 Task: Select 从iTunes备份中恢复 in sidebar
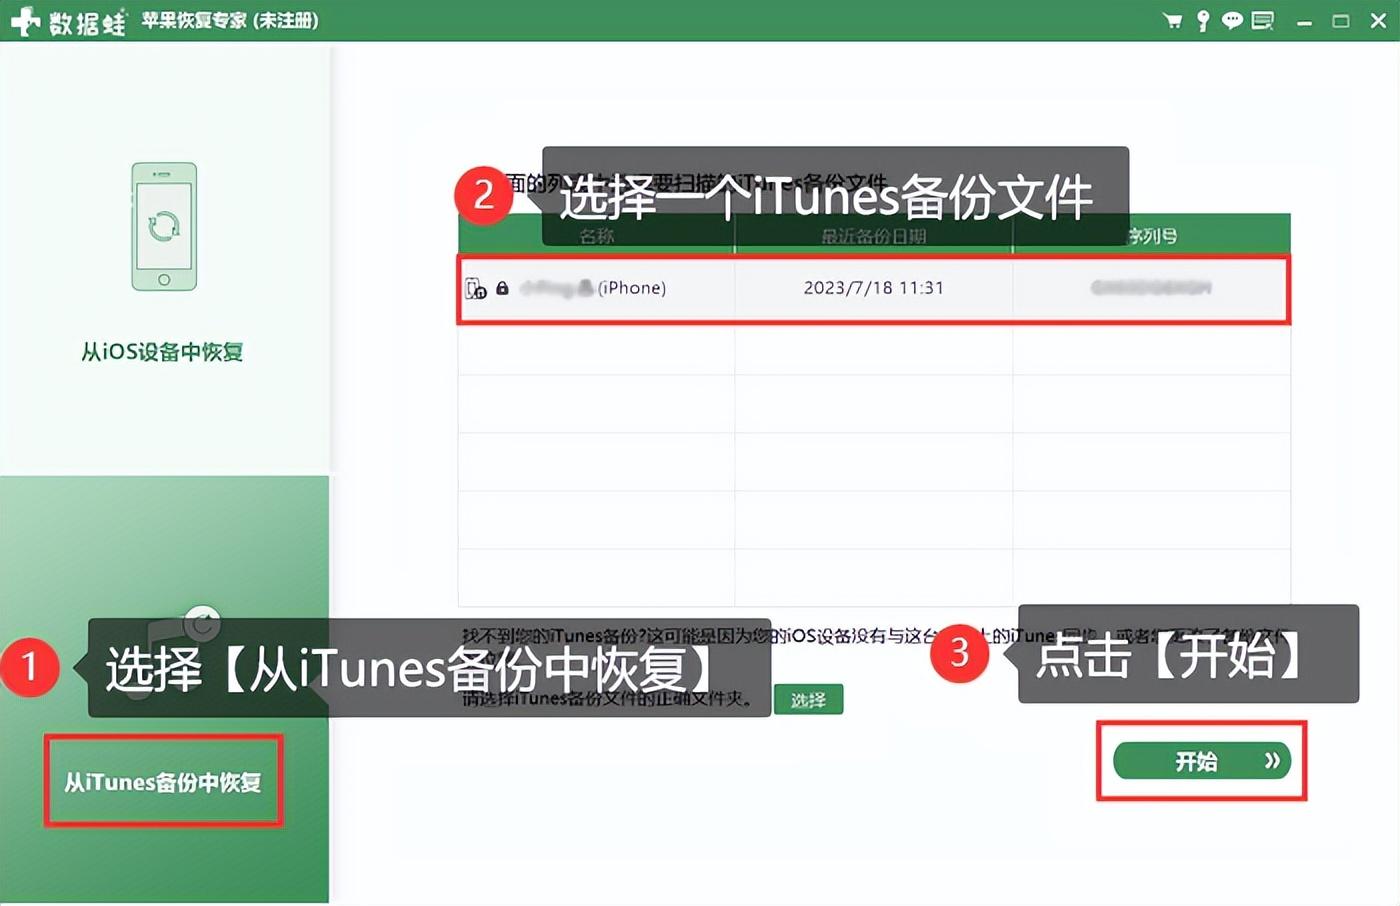pos(163,783)
